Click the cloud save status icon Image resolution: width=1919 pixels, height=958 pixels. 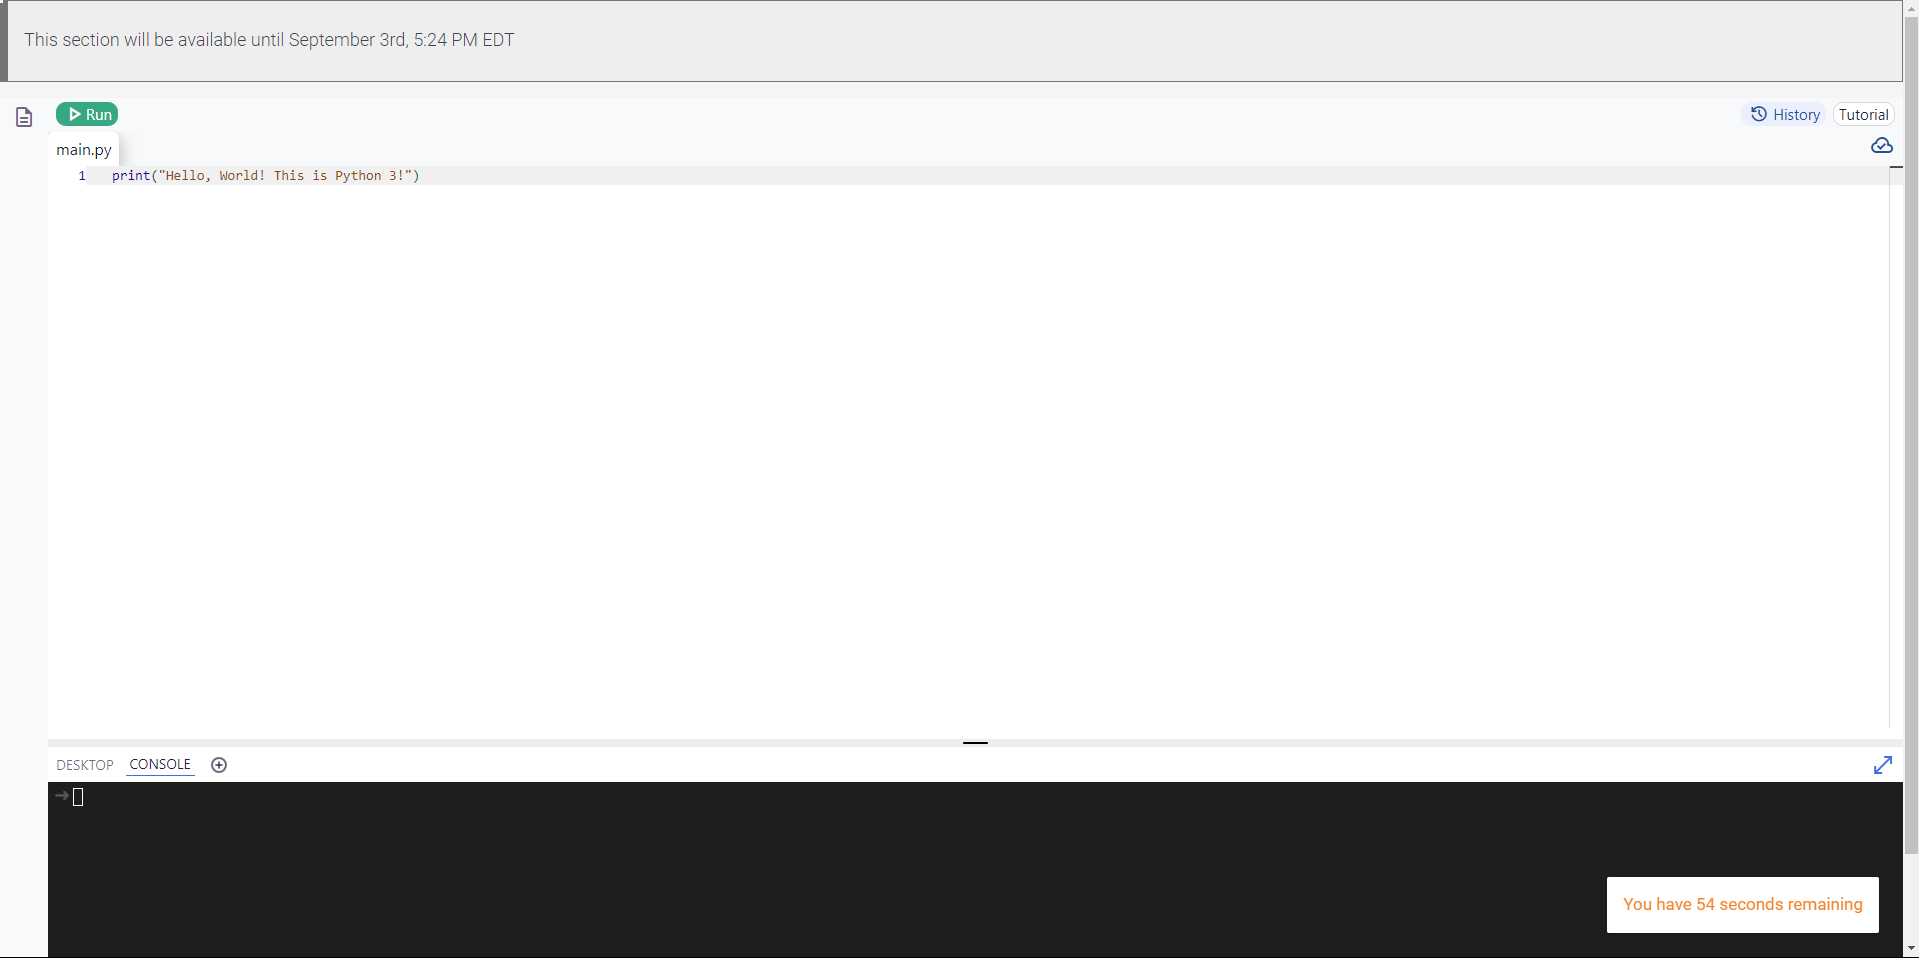[x=1881, y=146]
